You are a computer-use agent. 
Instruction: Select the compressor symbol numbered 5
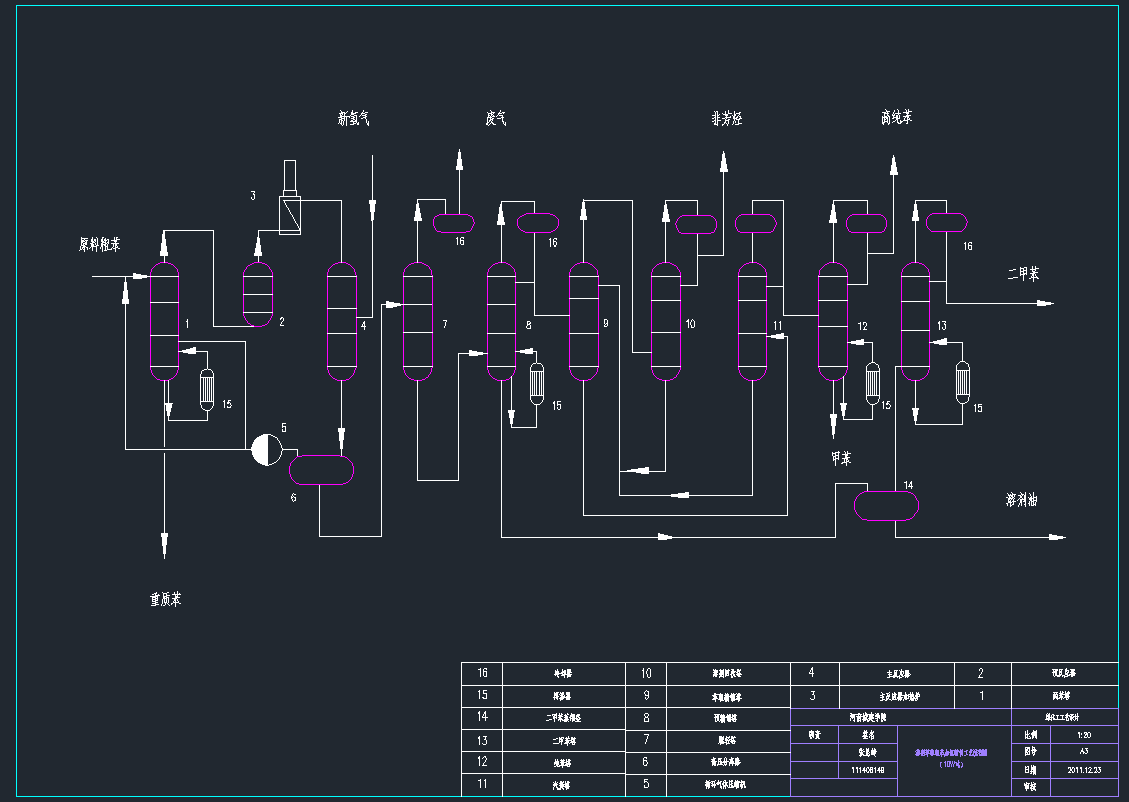coord(265,450)
